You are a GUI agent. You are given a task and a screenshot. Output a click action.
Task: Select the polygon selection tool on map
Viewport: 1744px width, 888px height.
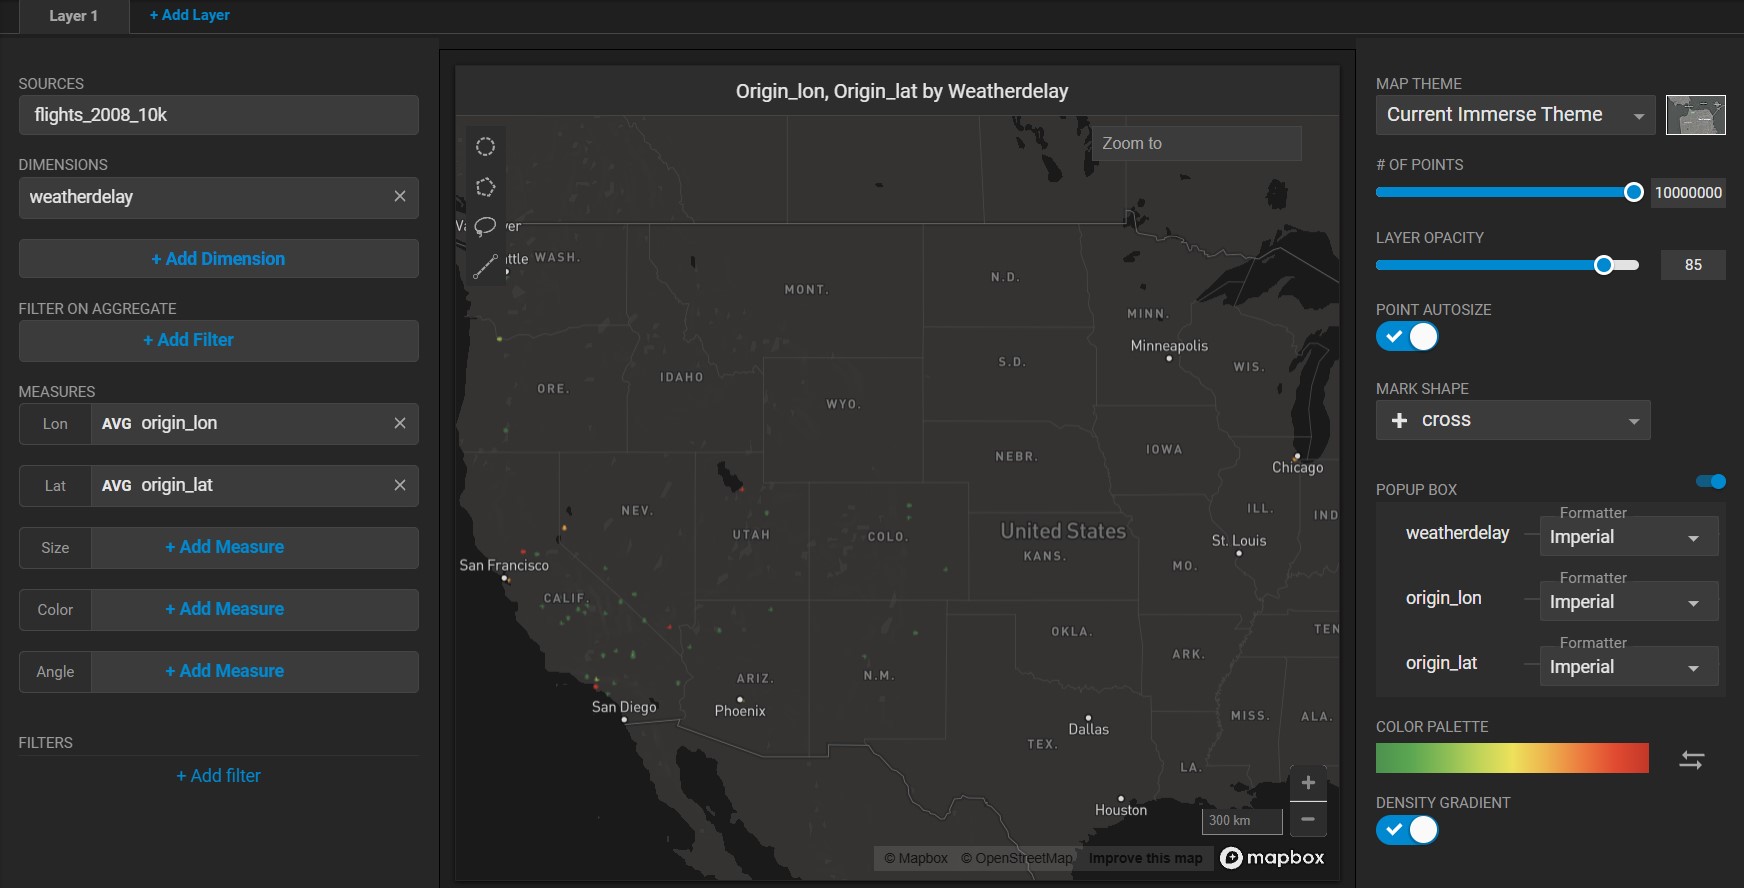485,187
